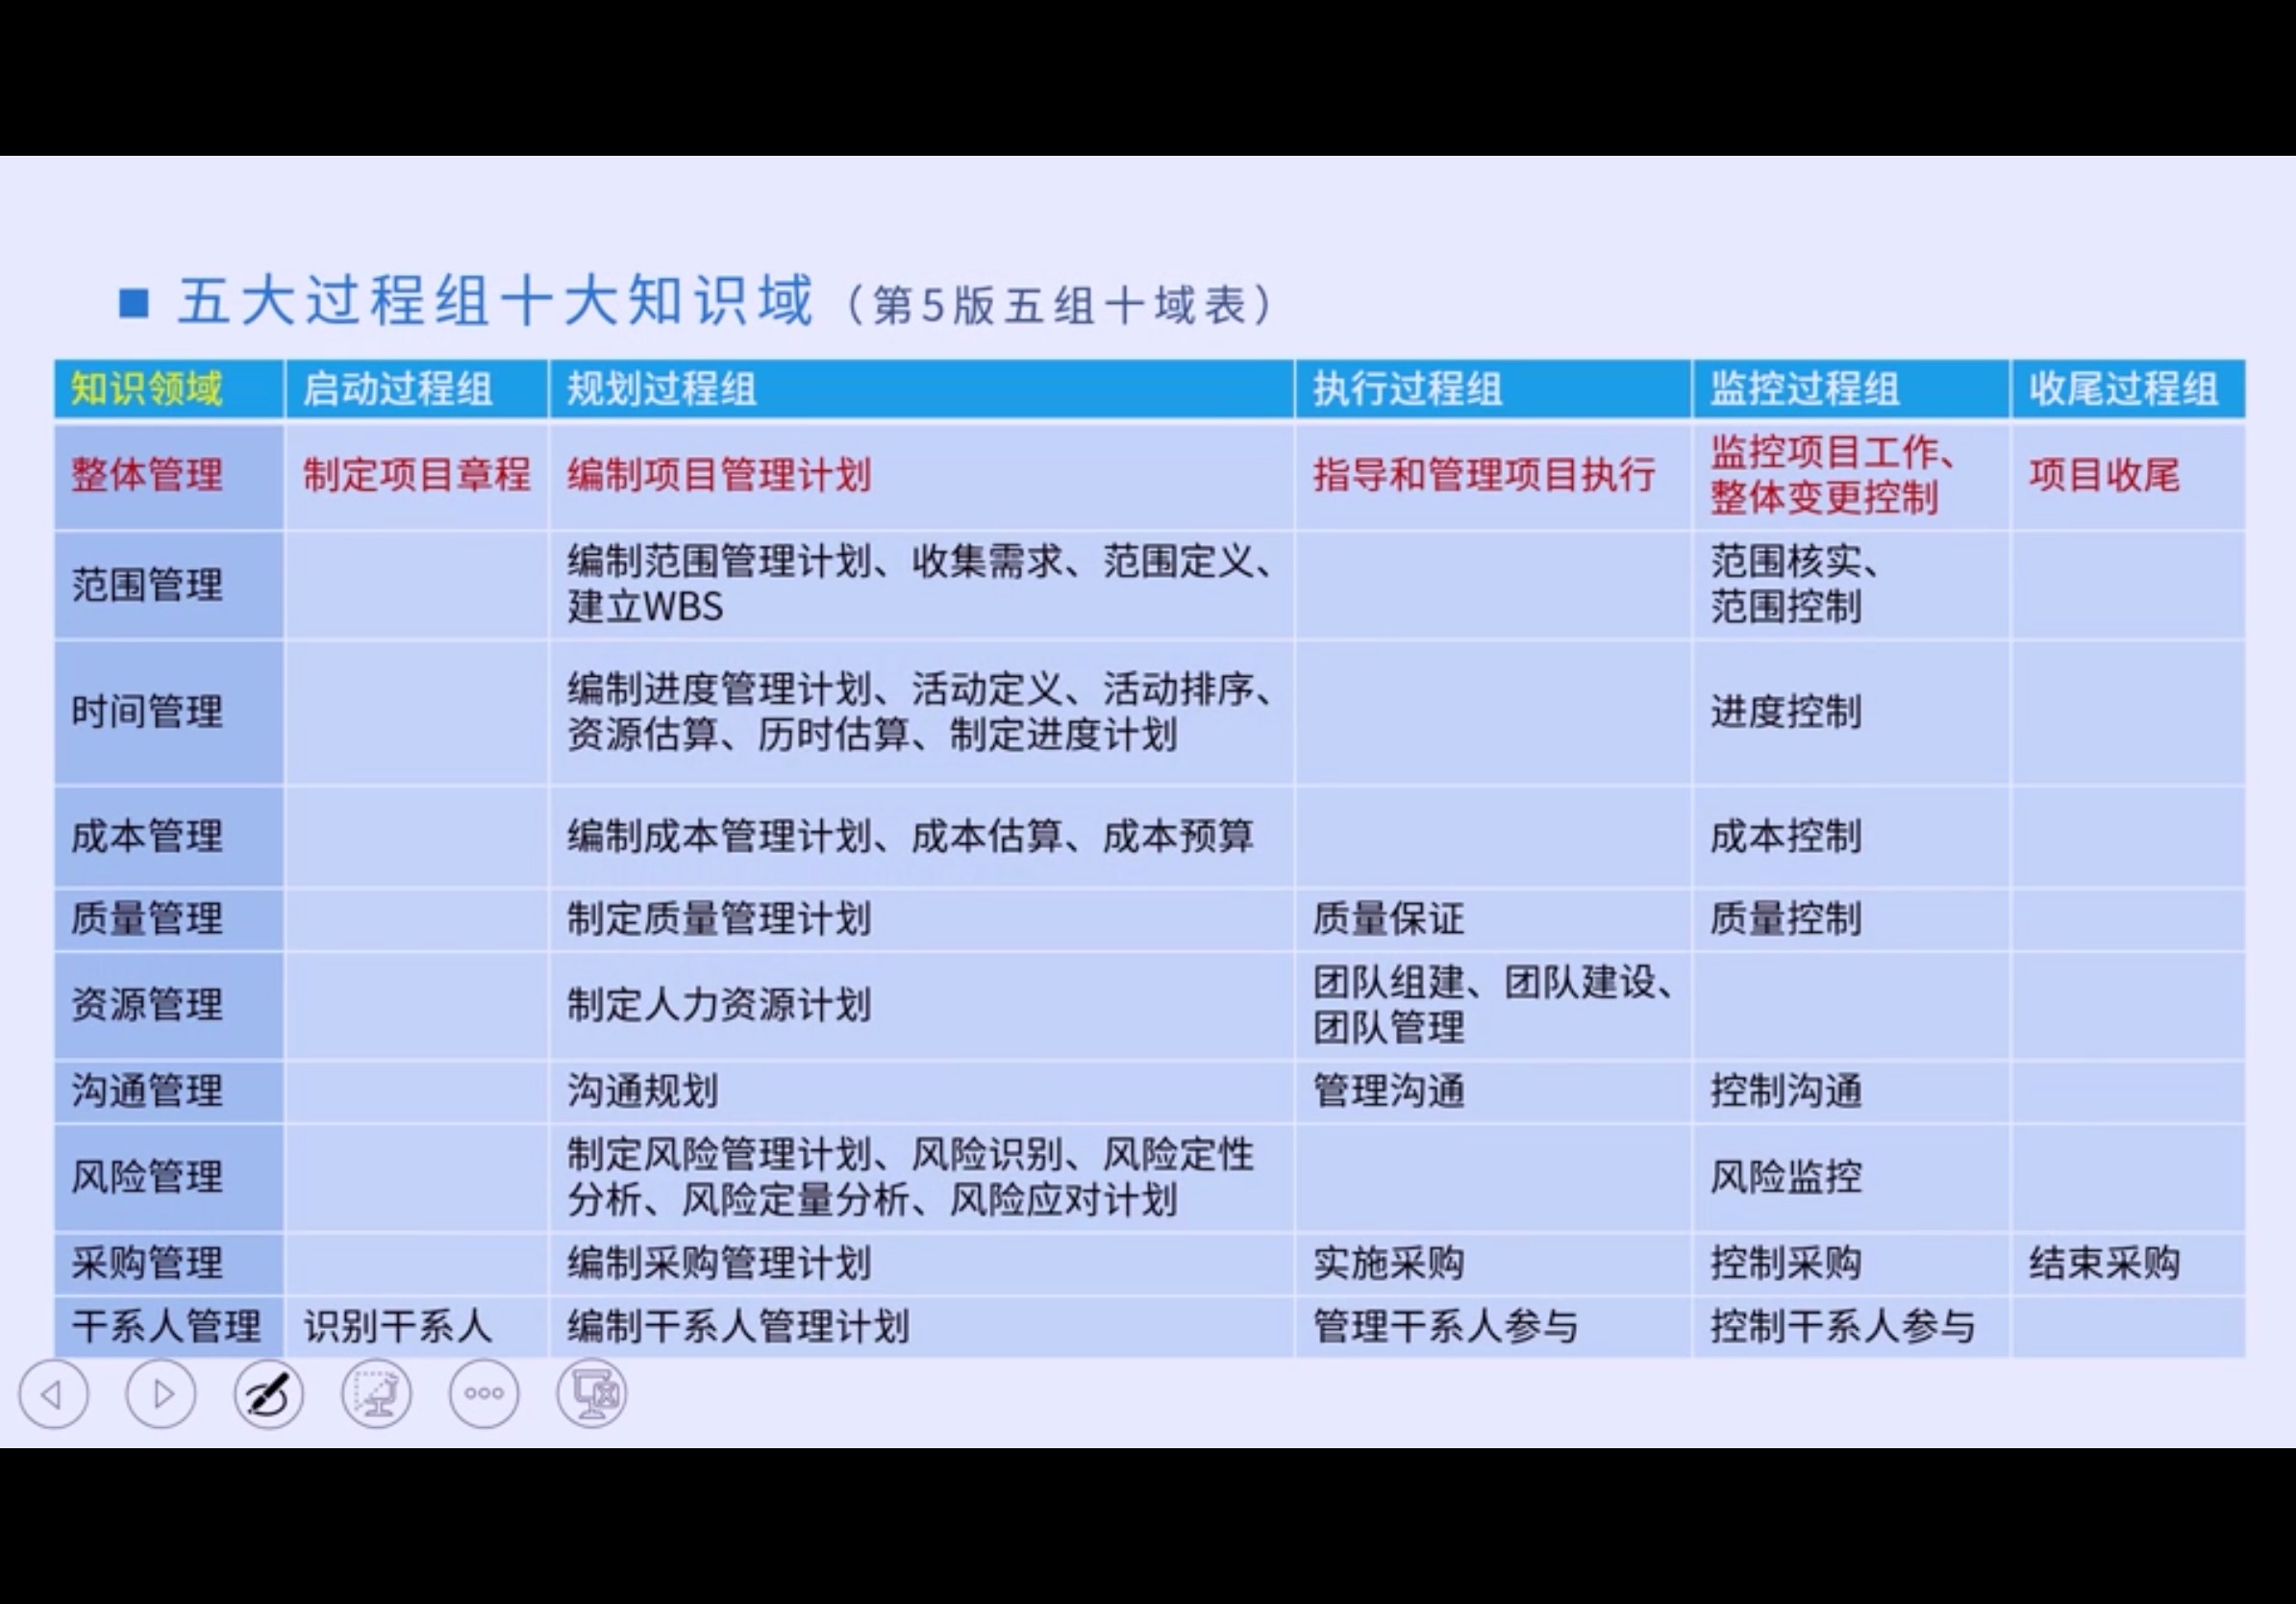Open the pen annotation tool
Screen dimensions: 2296x1604
268,1393
